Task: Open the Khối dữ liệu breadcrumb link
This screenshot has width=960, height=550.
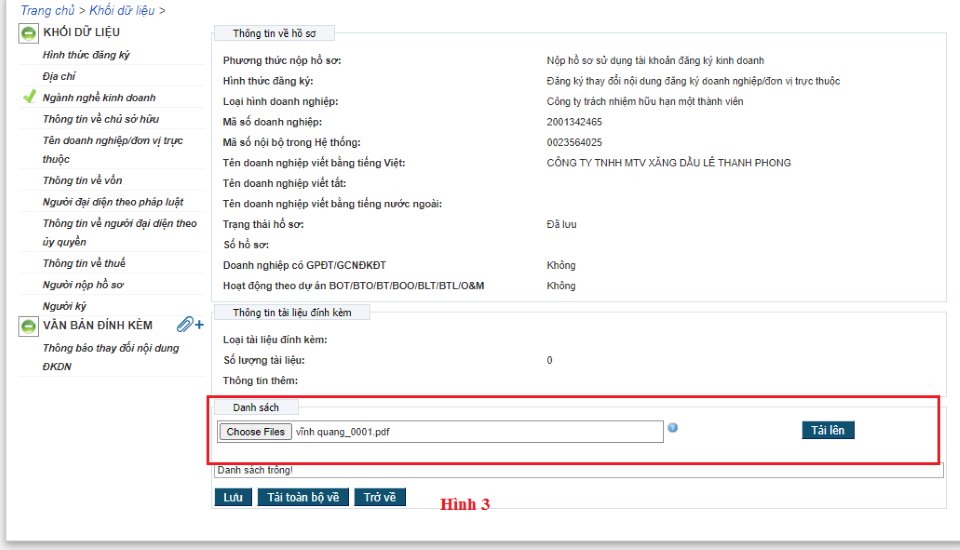Action: coord(122,10)
